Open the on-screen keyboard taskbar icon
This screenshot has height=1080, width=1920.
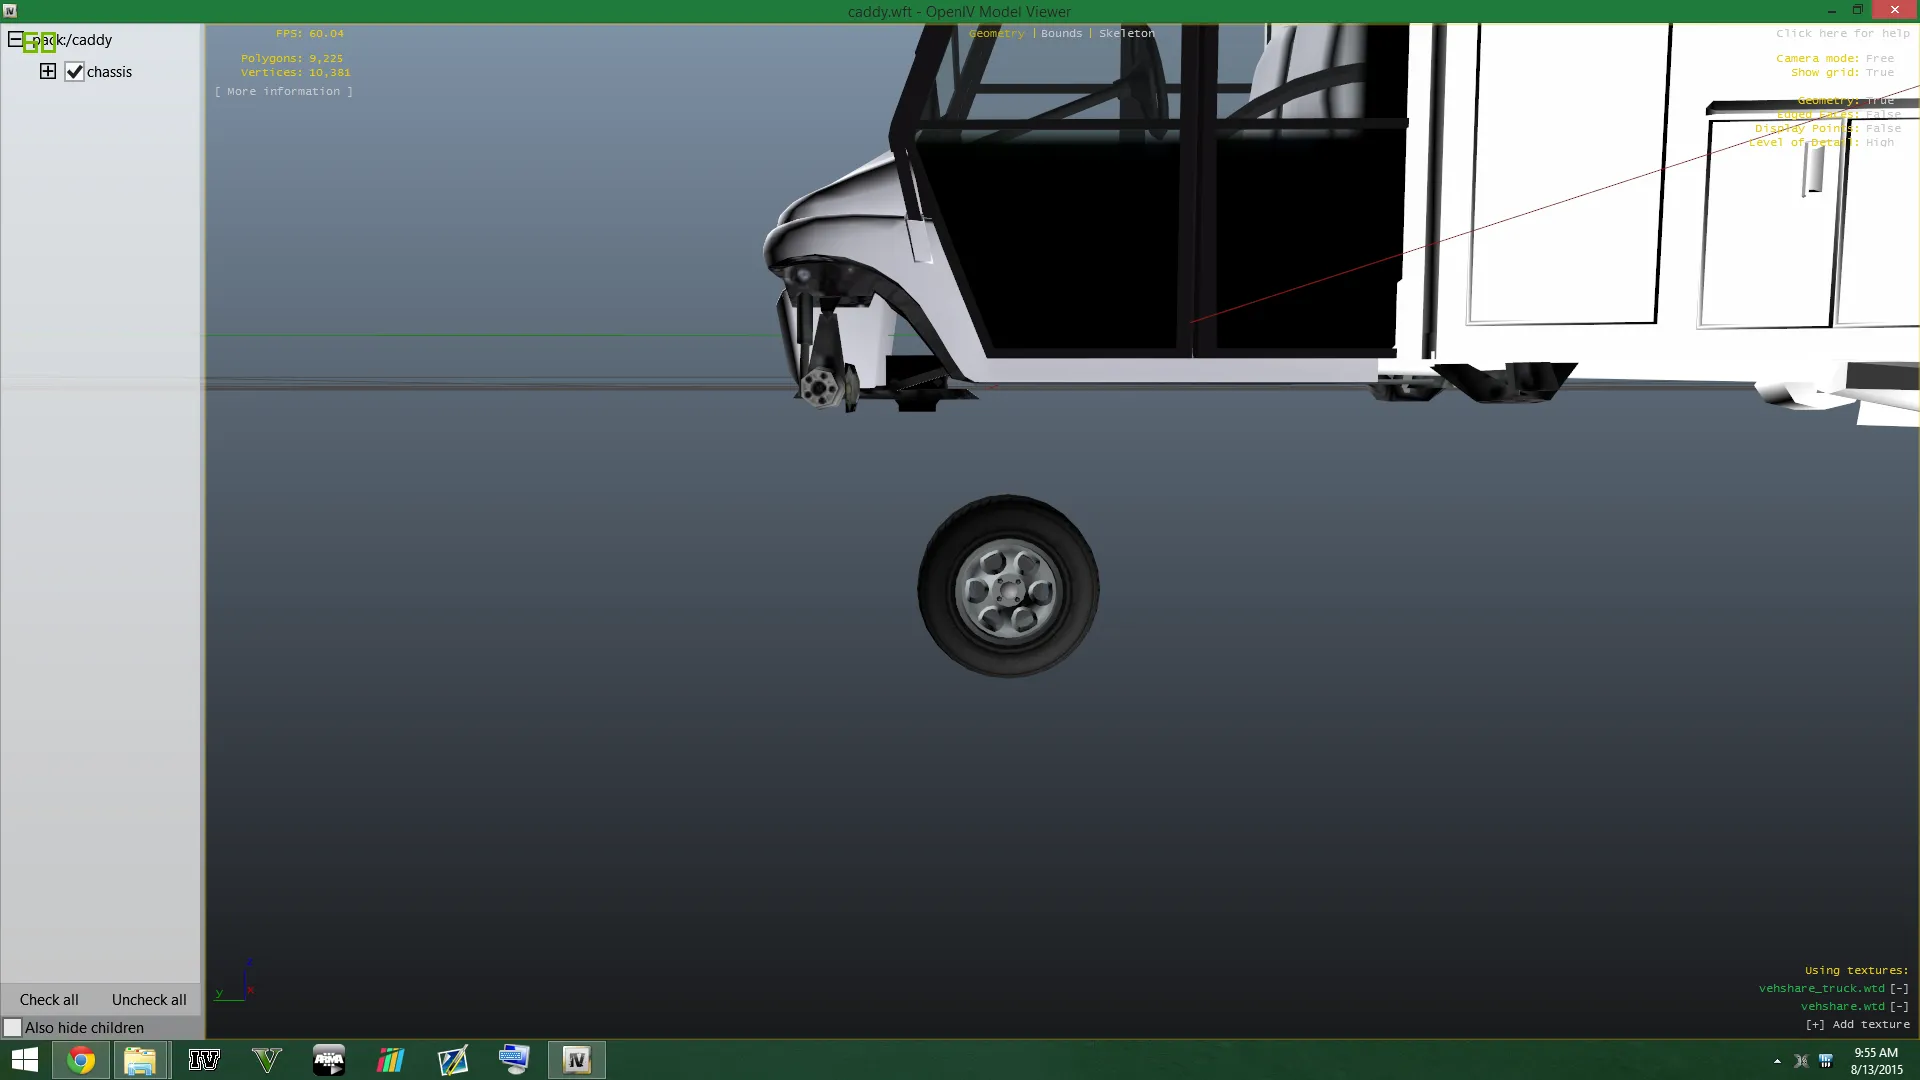pos(514,1060)
